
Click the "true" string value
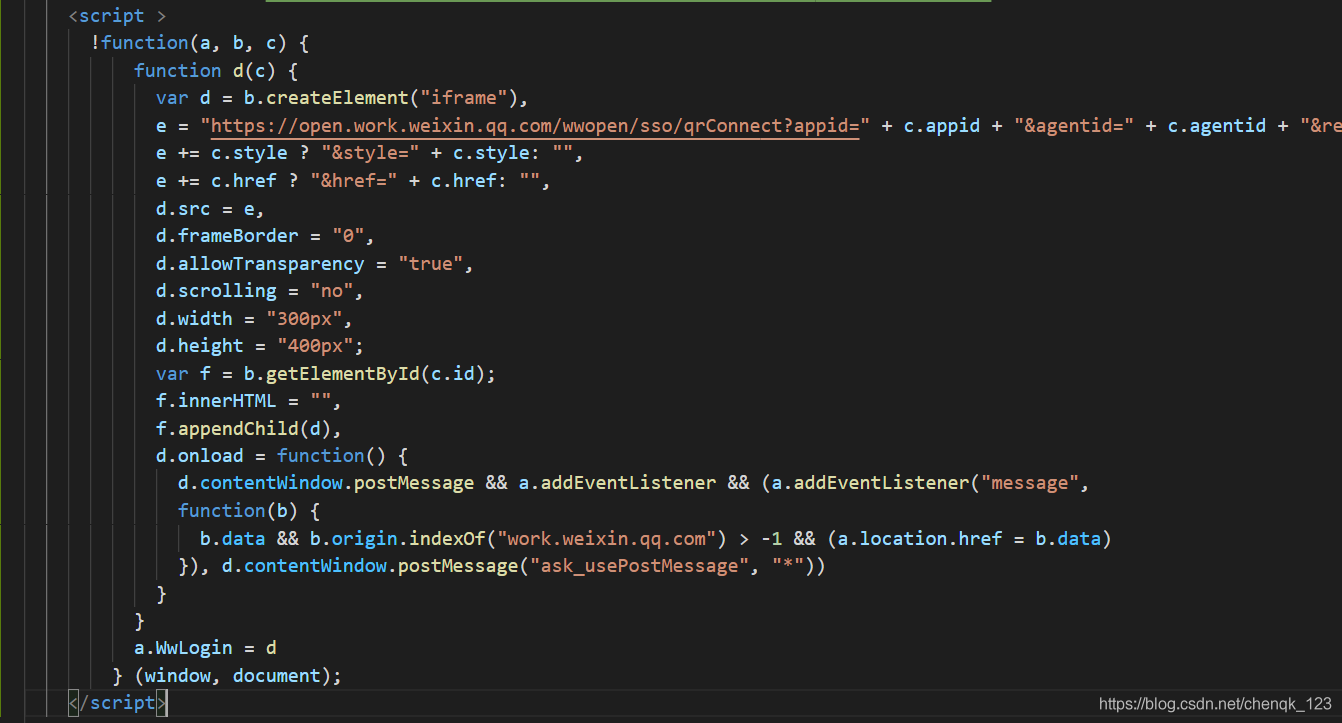[x=431, y=264]
